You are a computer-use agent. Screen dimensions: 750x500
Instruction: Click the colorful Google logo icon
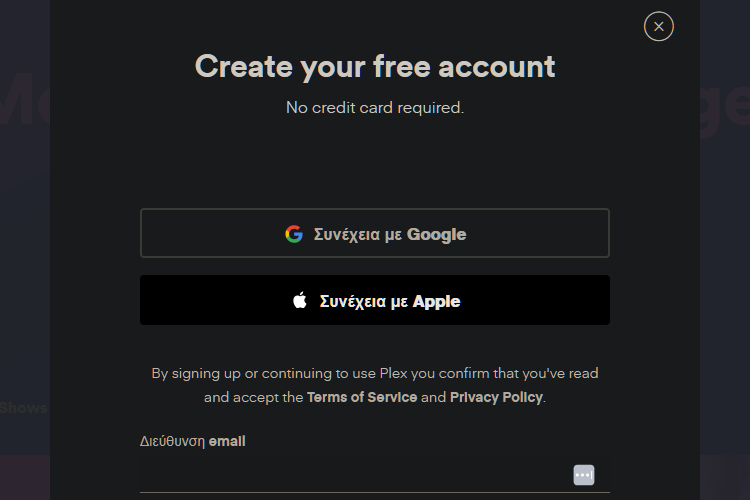click(294, 234)
